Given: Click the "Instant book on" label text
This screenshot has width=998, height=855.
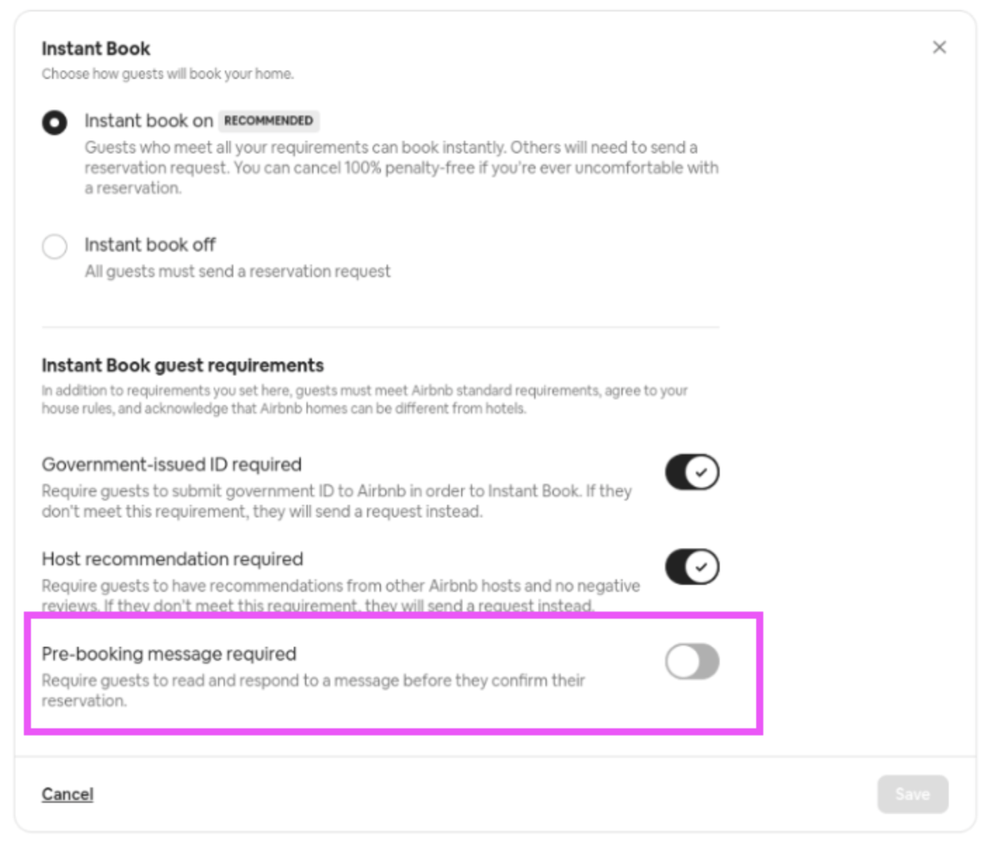Looking at the screenshot, I should 148,121.
